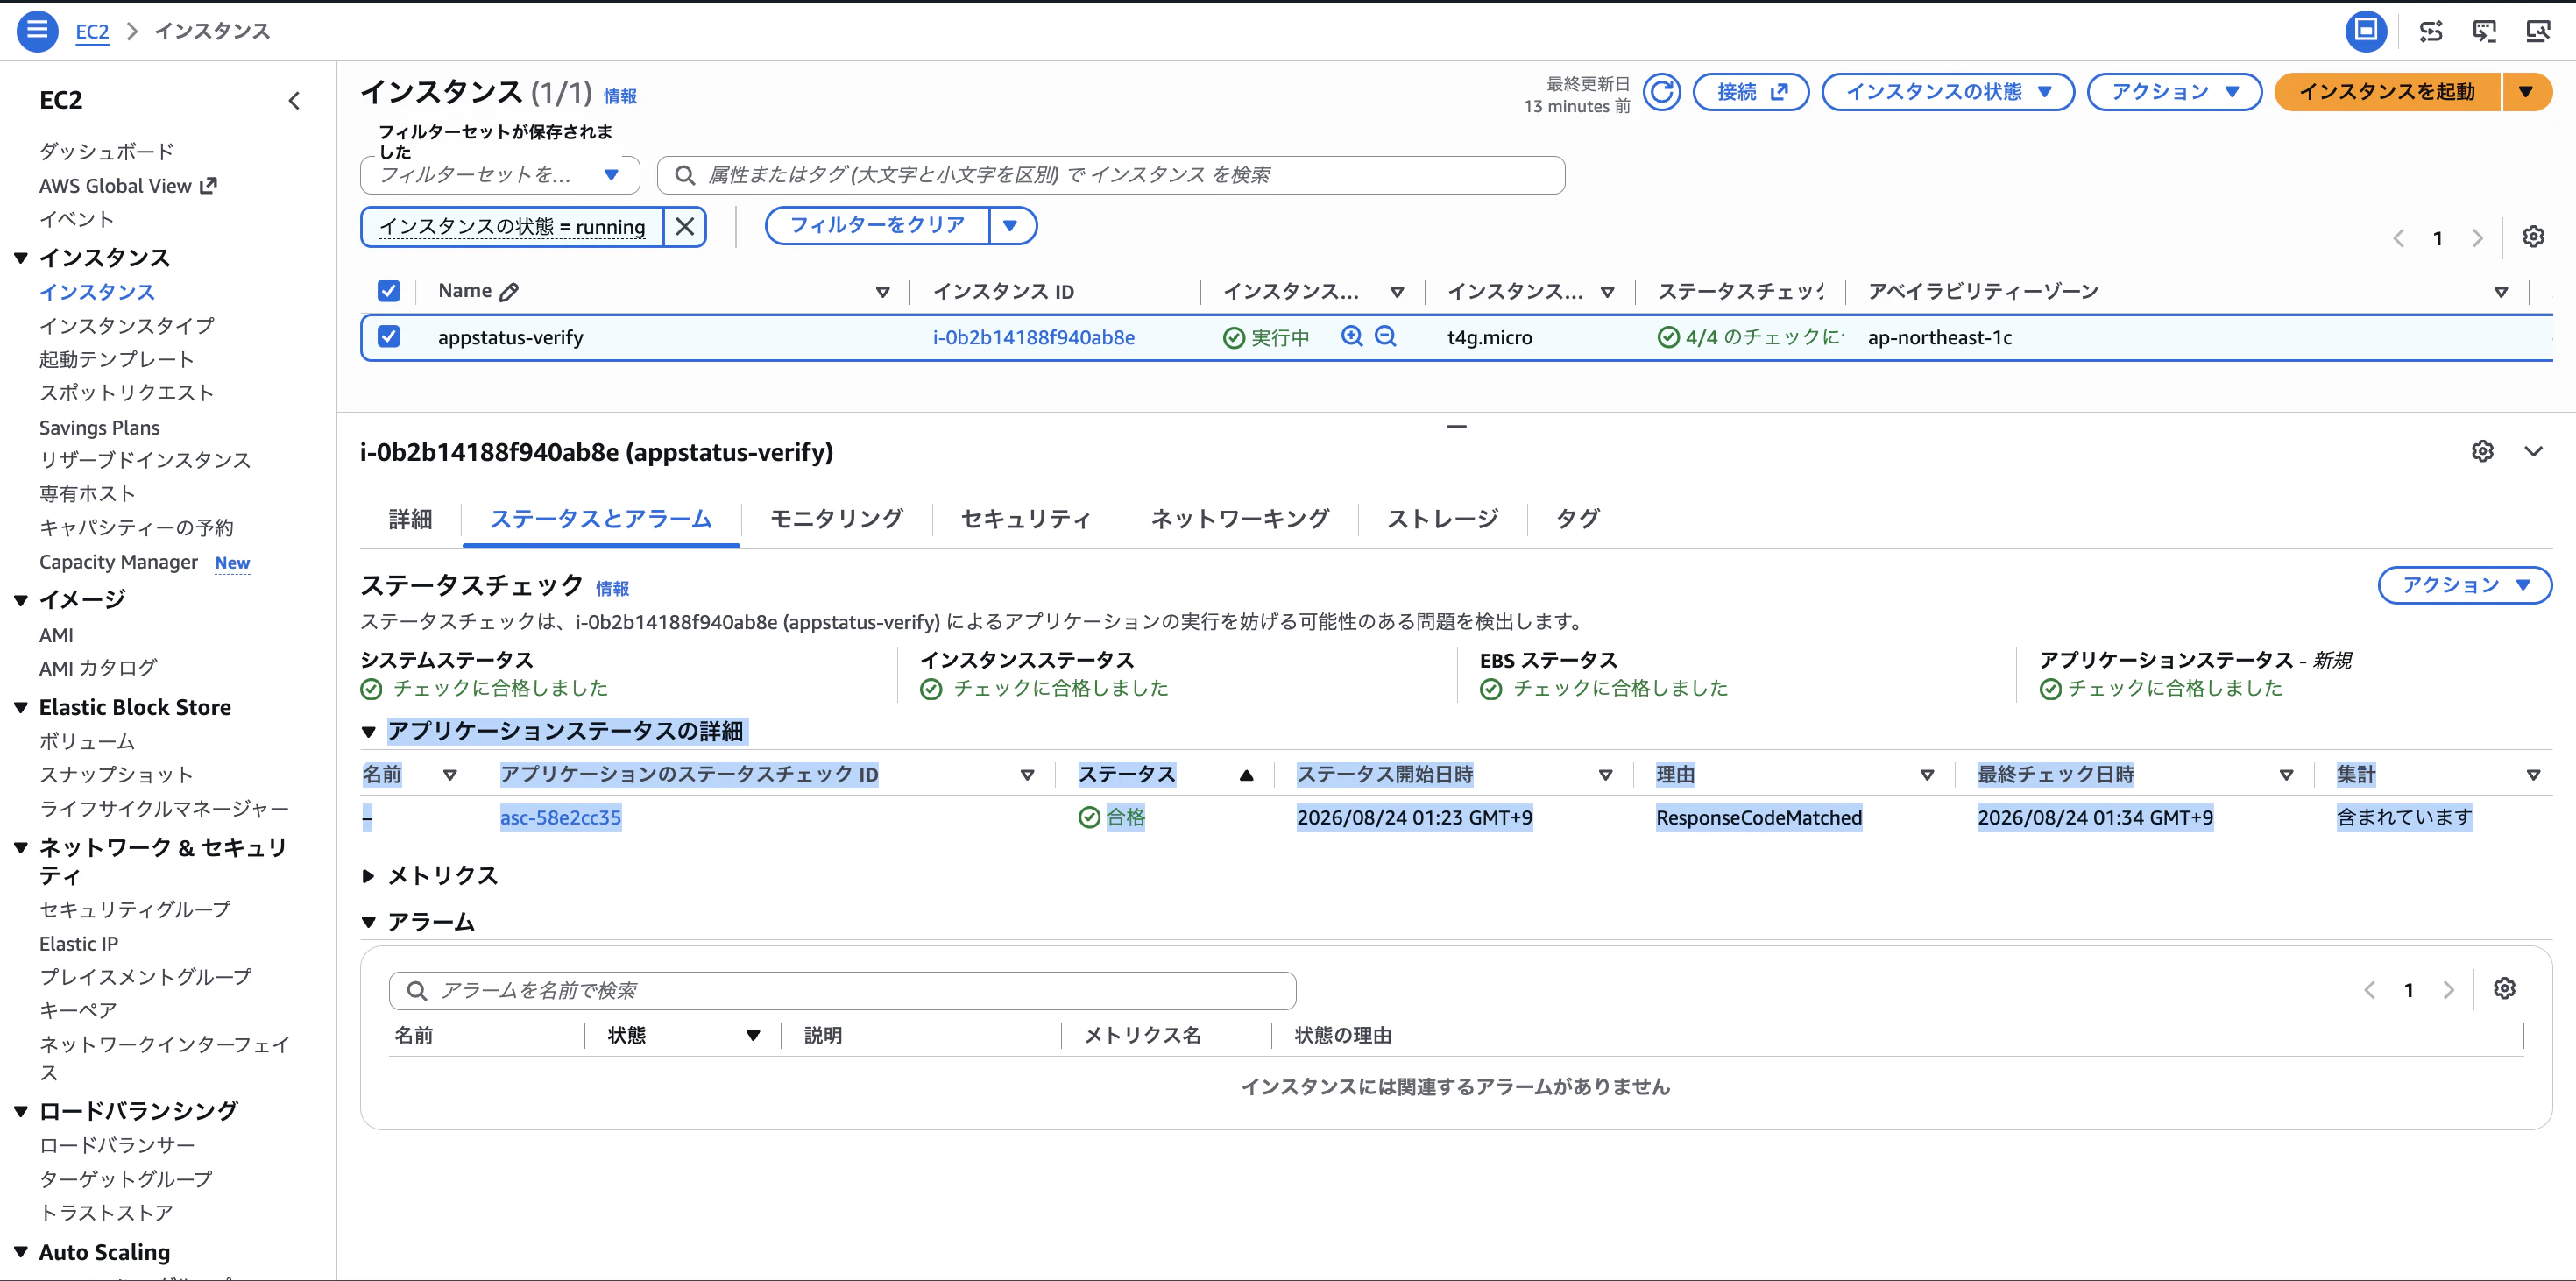Remove the running state filter
Image resolution: width=2576 pixels, height=1281 pixels.
[685, 227]
